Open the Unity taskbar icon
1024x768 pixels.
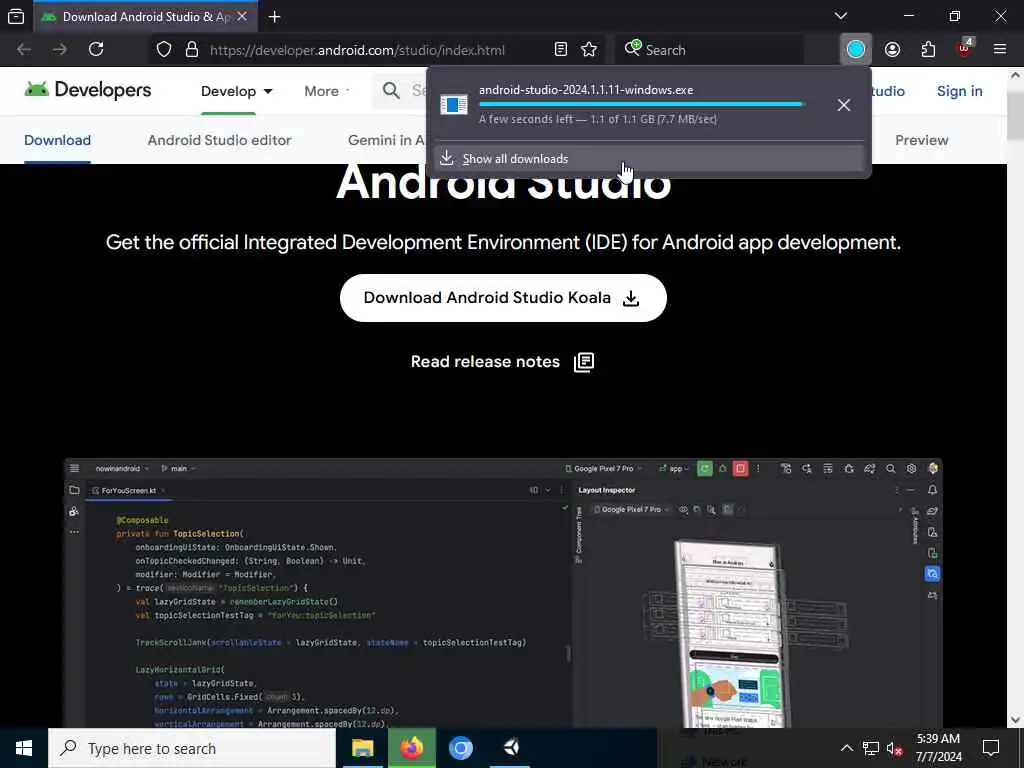coord(511,748)
